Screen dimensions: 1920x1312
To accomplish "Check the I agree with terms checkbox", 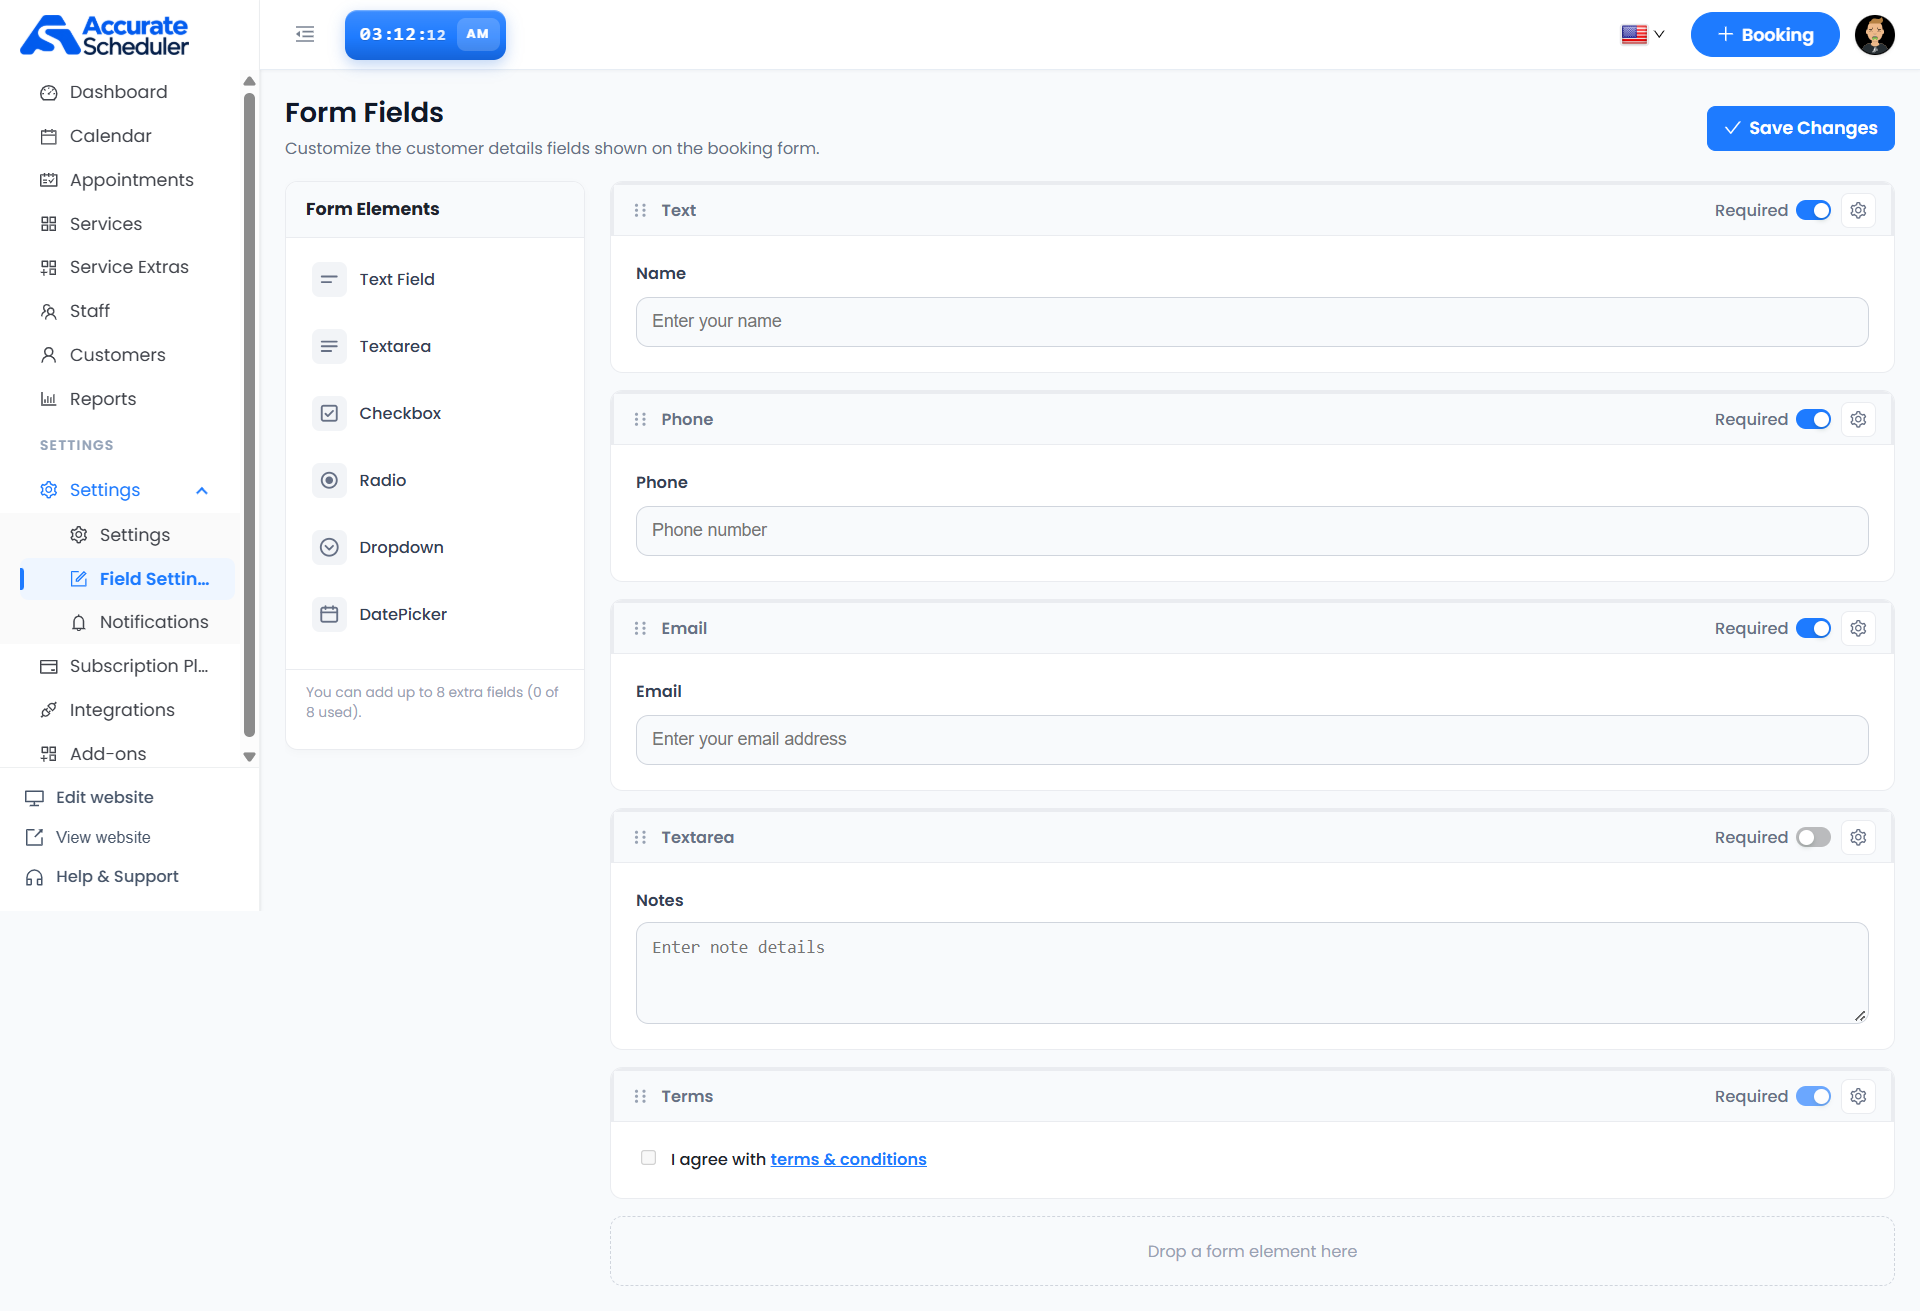I will point(648,1158).
